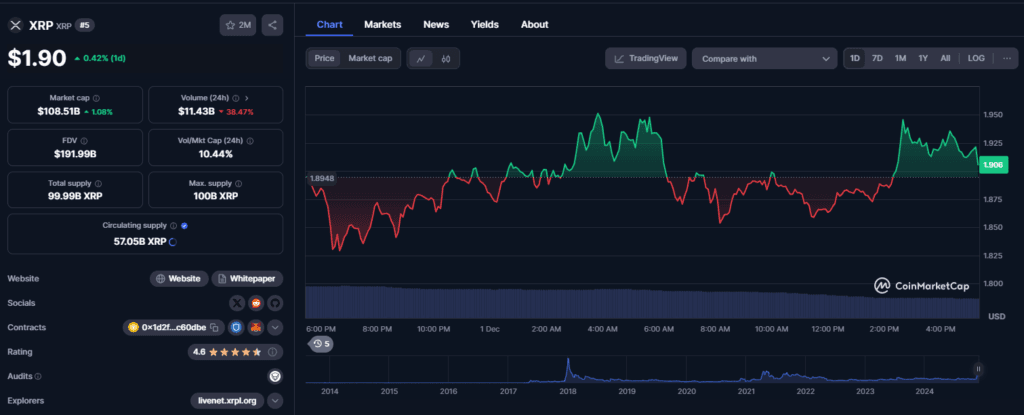The width and height of the screenshot is (1024, 415).
Task: Open the chart more options ellipsis
Action: coord(1007,58)
